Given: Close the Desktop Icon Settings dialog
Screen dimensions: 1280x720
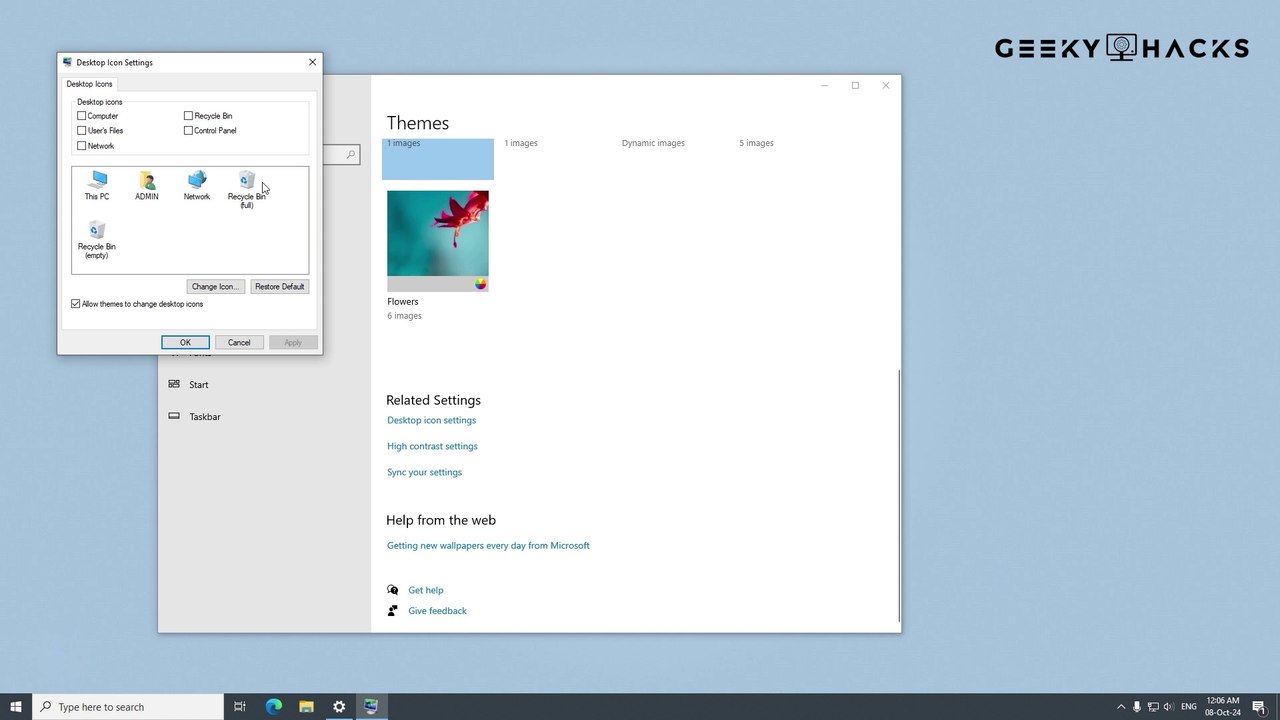Looking at the screenshot, I should click(312, 62).
